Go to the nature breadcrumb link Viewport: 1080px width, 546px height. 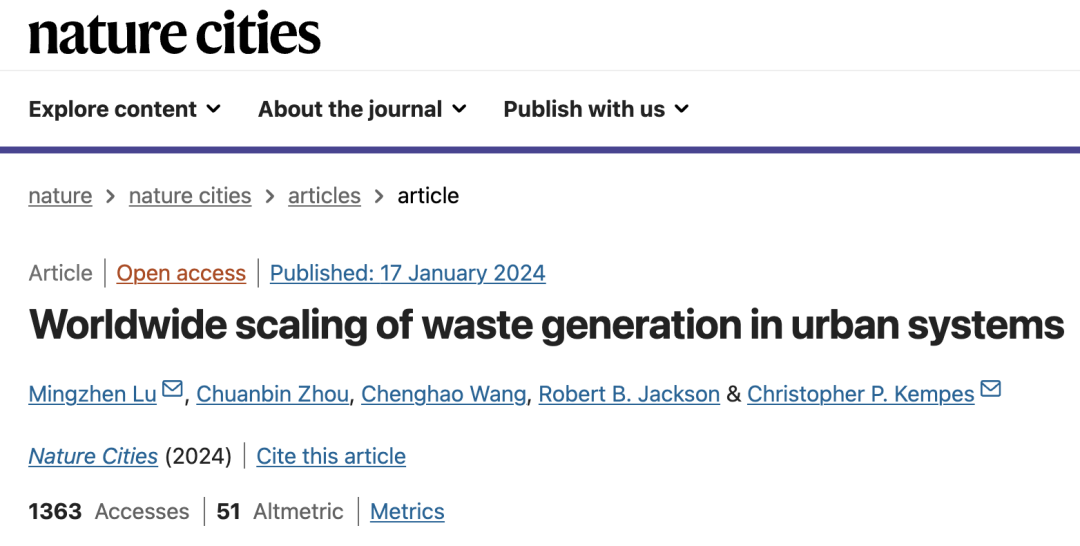tap(60, 196)
